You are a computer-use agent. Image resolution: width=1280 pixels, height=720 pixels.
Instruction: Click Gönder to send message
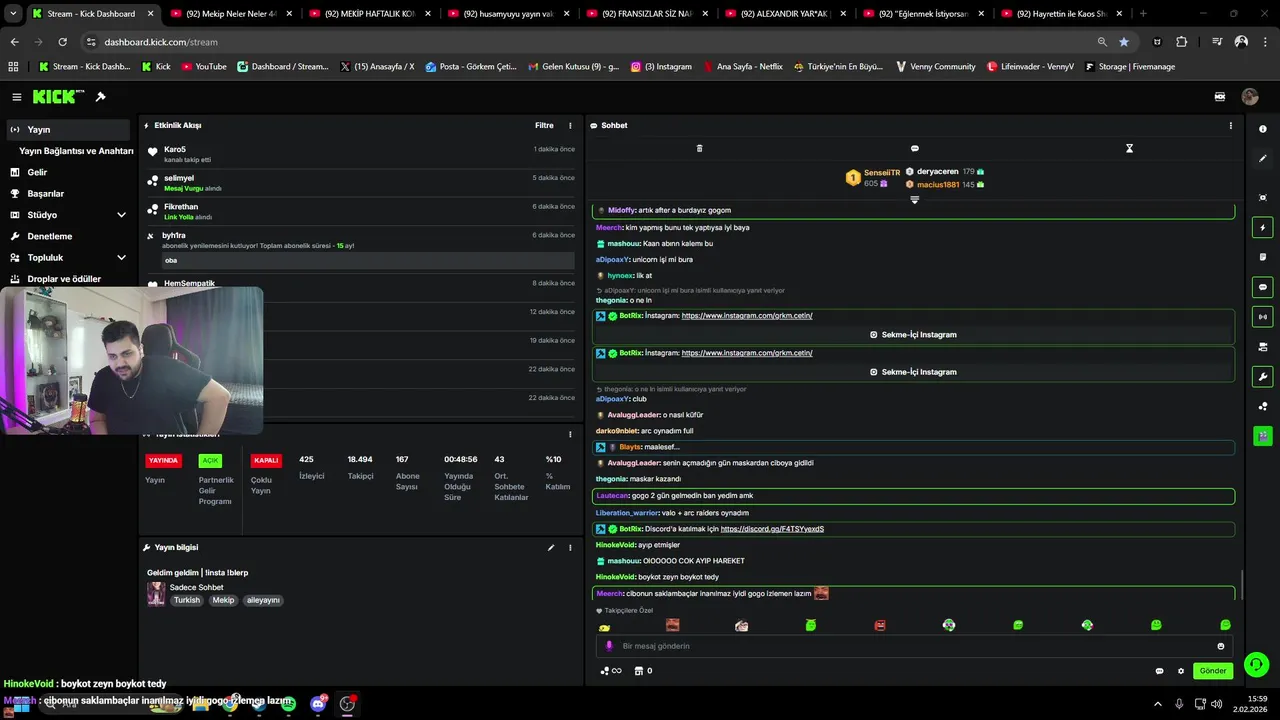[1213, 671]
